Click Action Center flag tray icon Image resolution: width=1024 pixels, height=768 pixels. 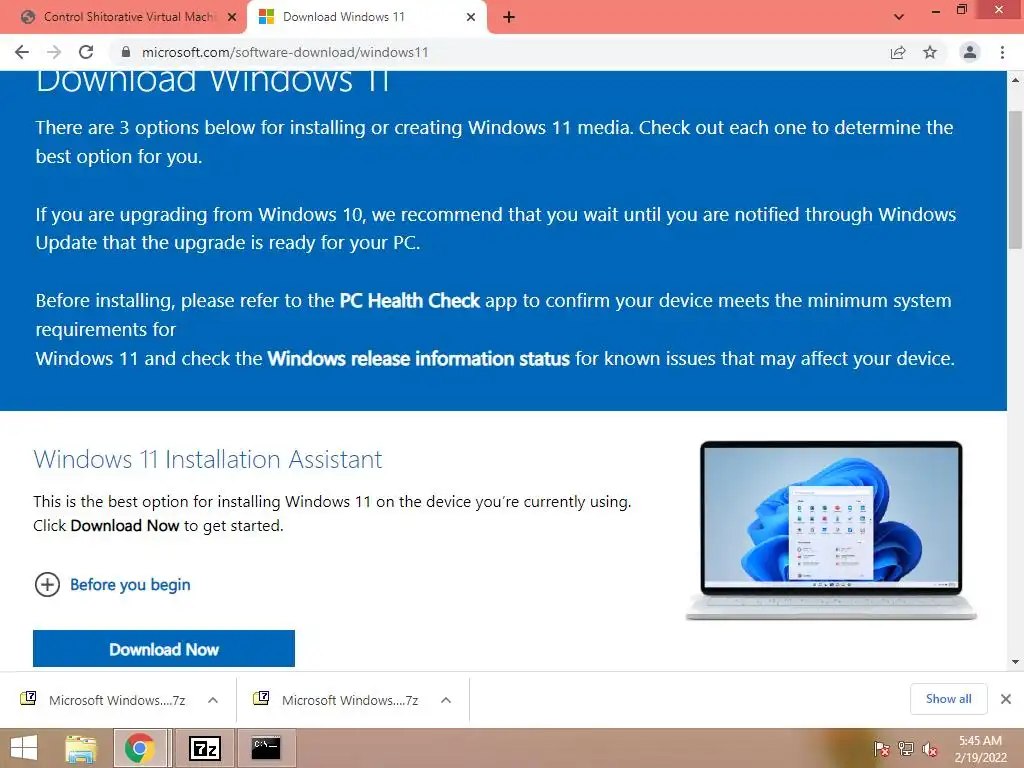click(881, 749)
